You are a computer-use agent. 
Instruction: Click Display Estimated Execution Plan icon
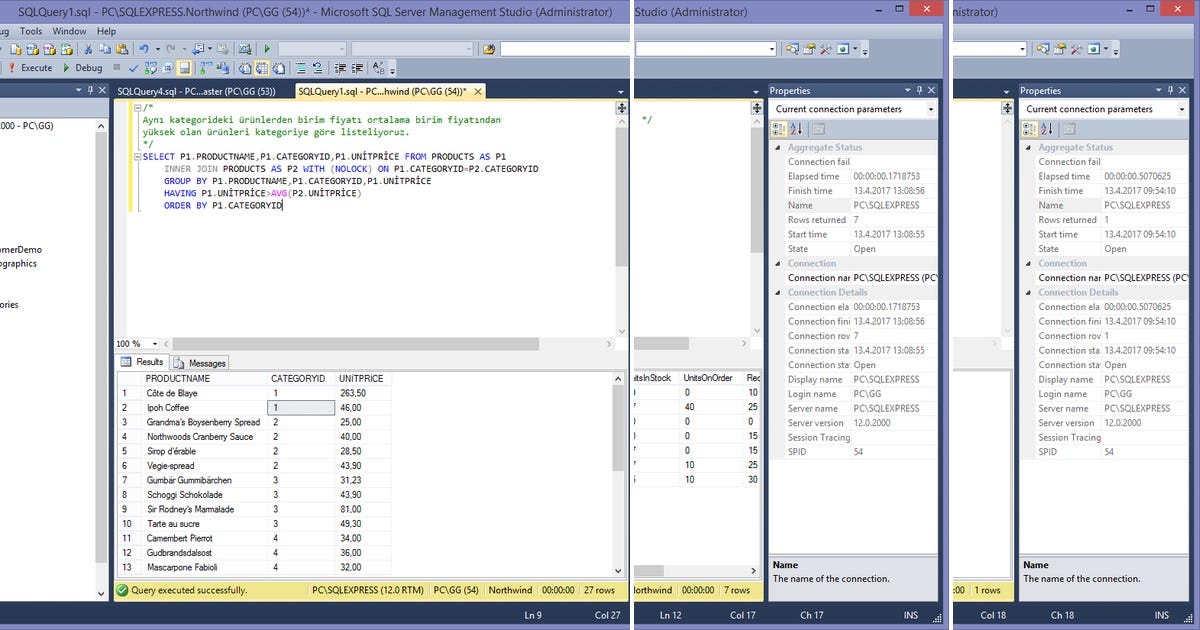150,68
